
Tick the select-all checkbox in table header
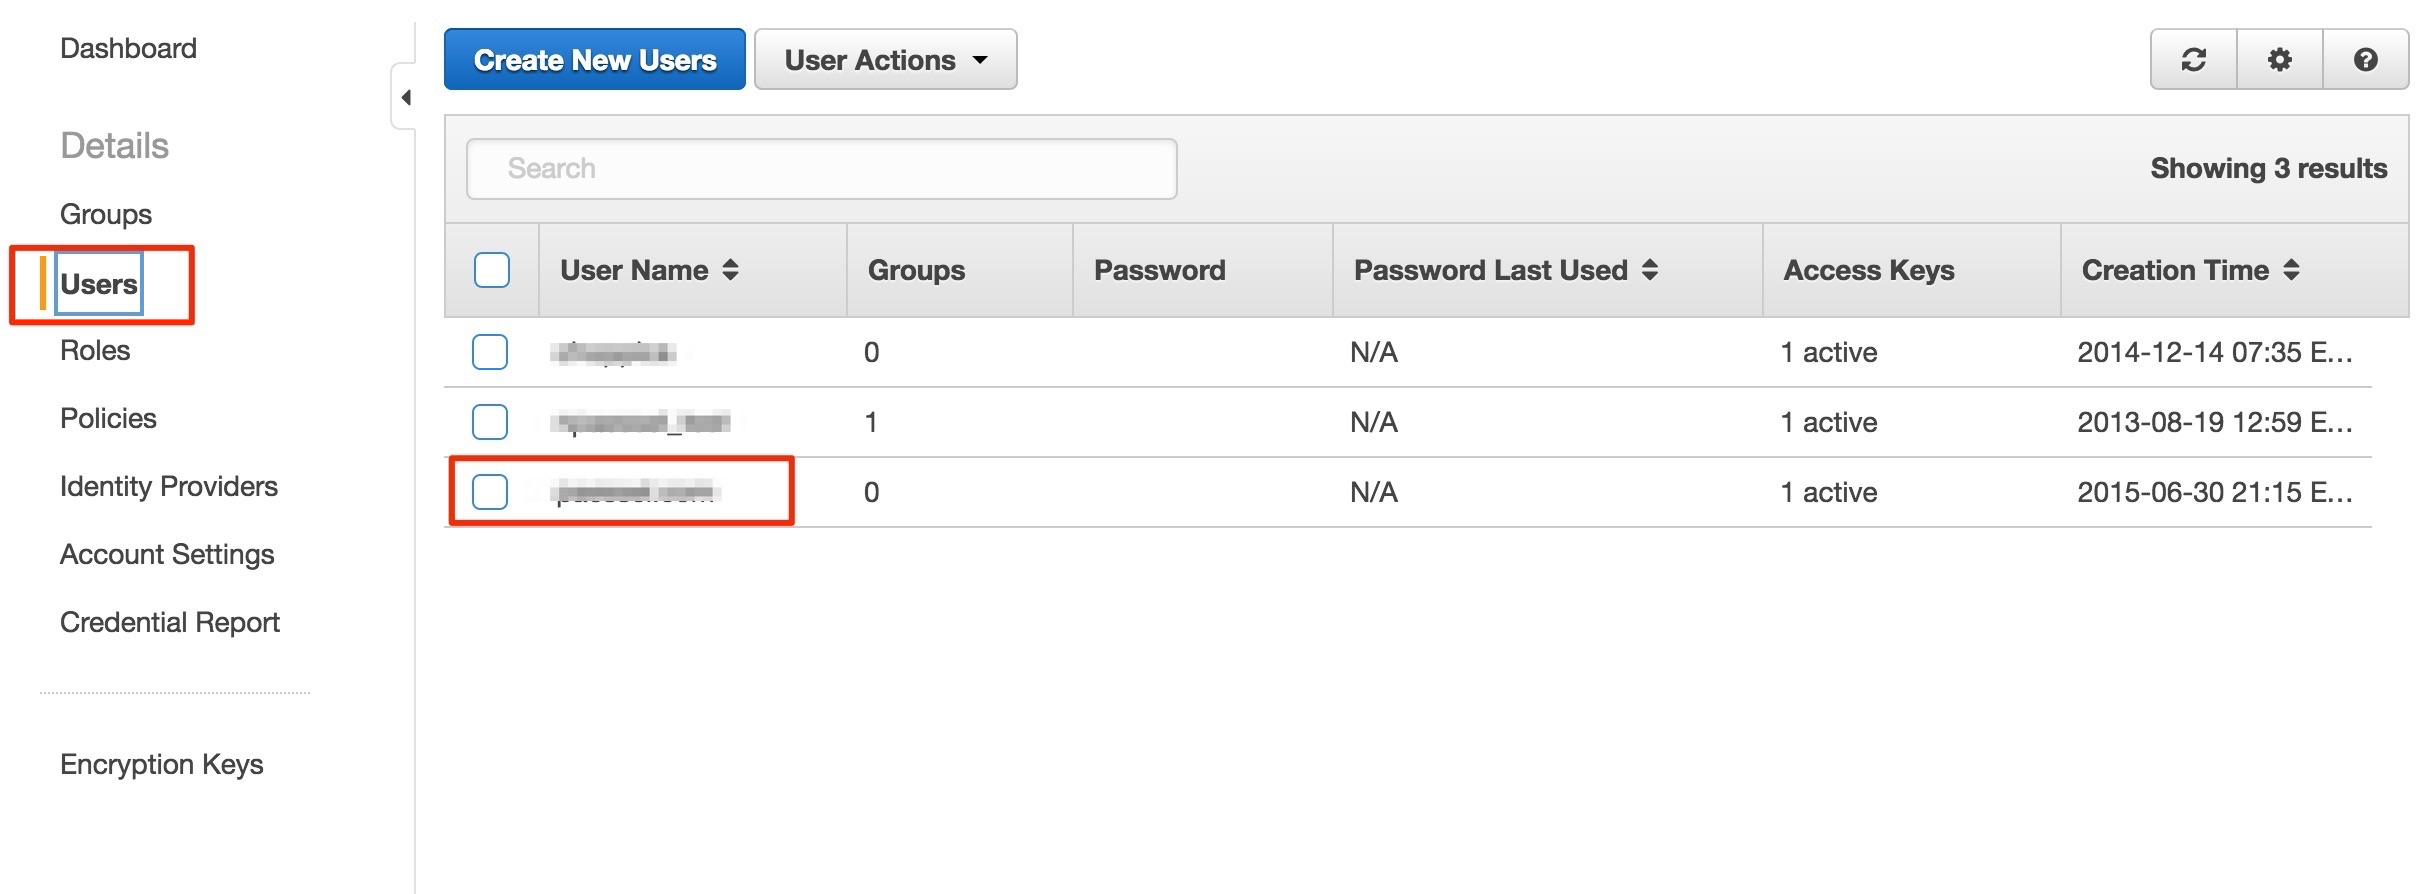click(492, 270)
